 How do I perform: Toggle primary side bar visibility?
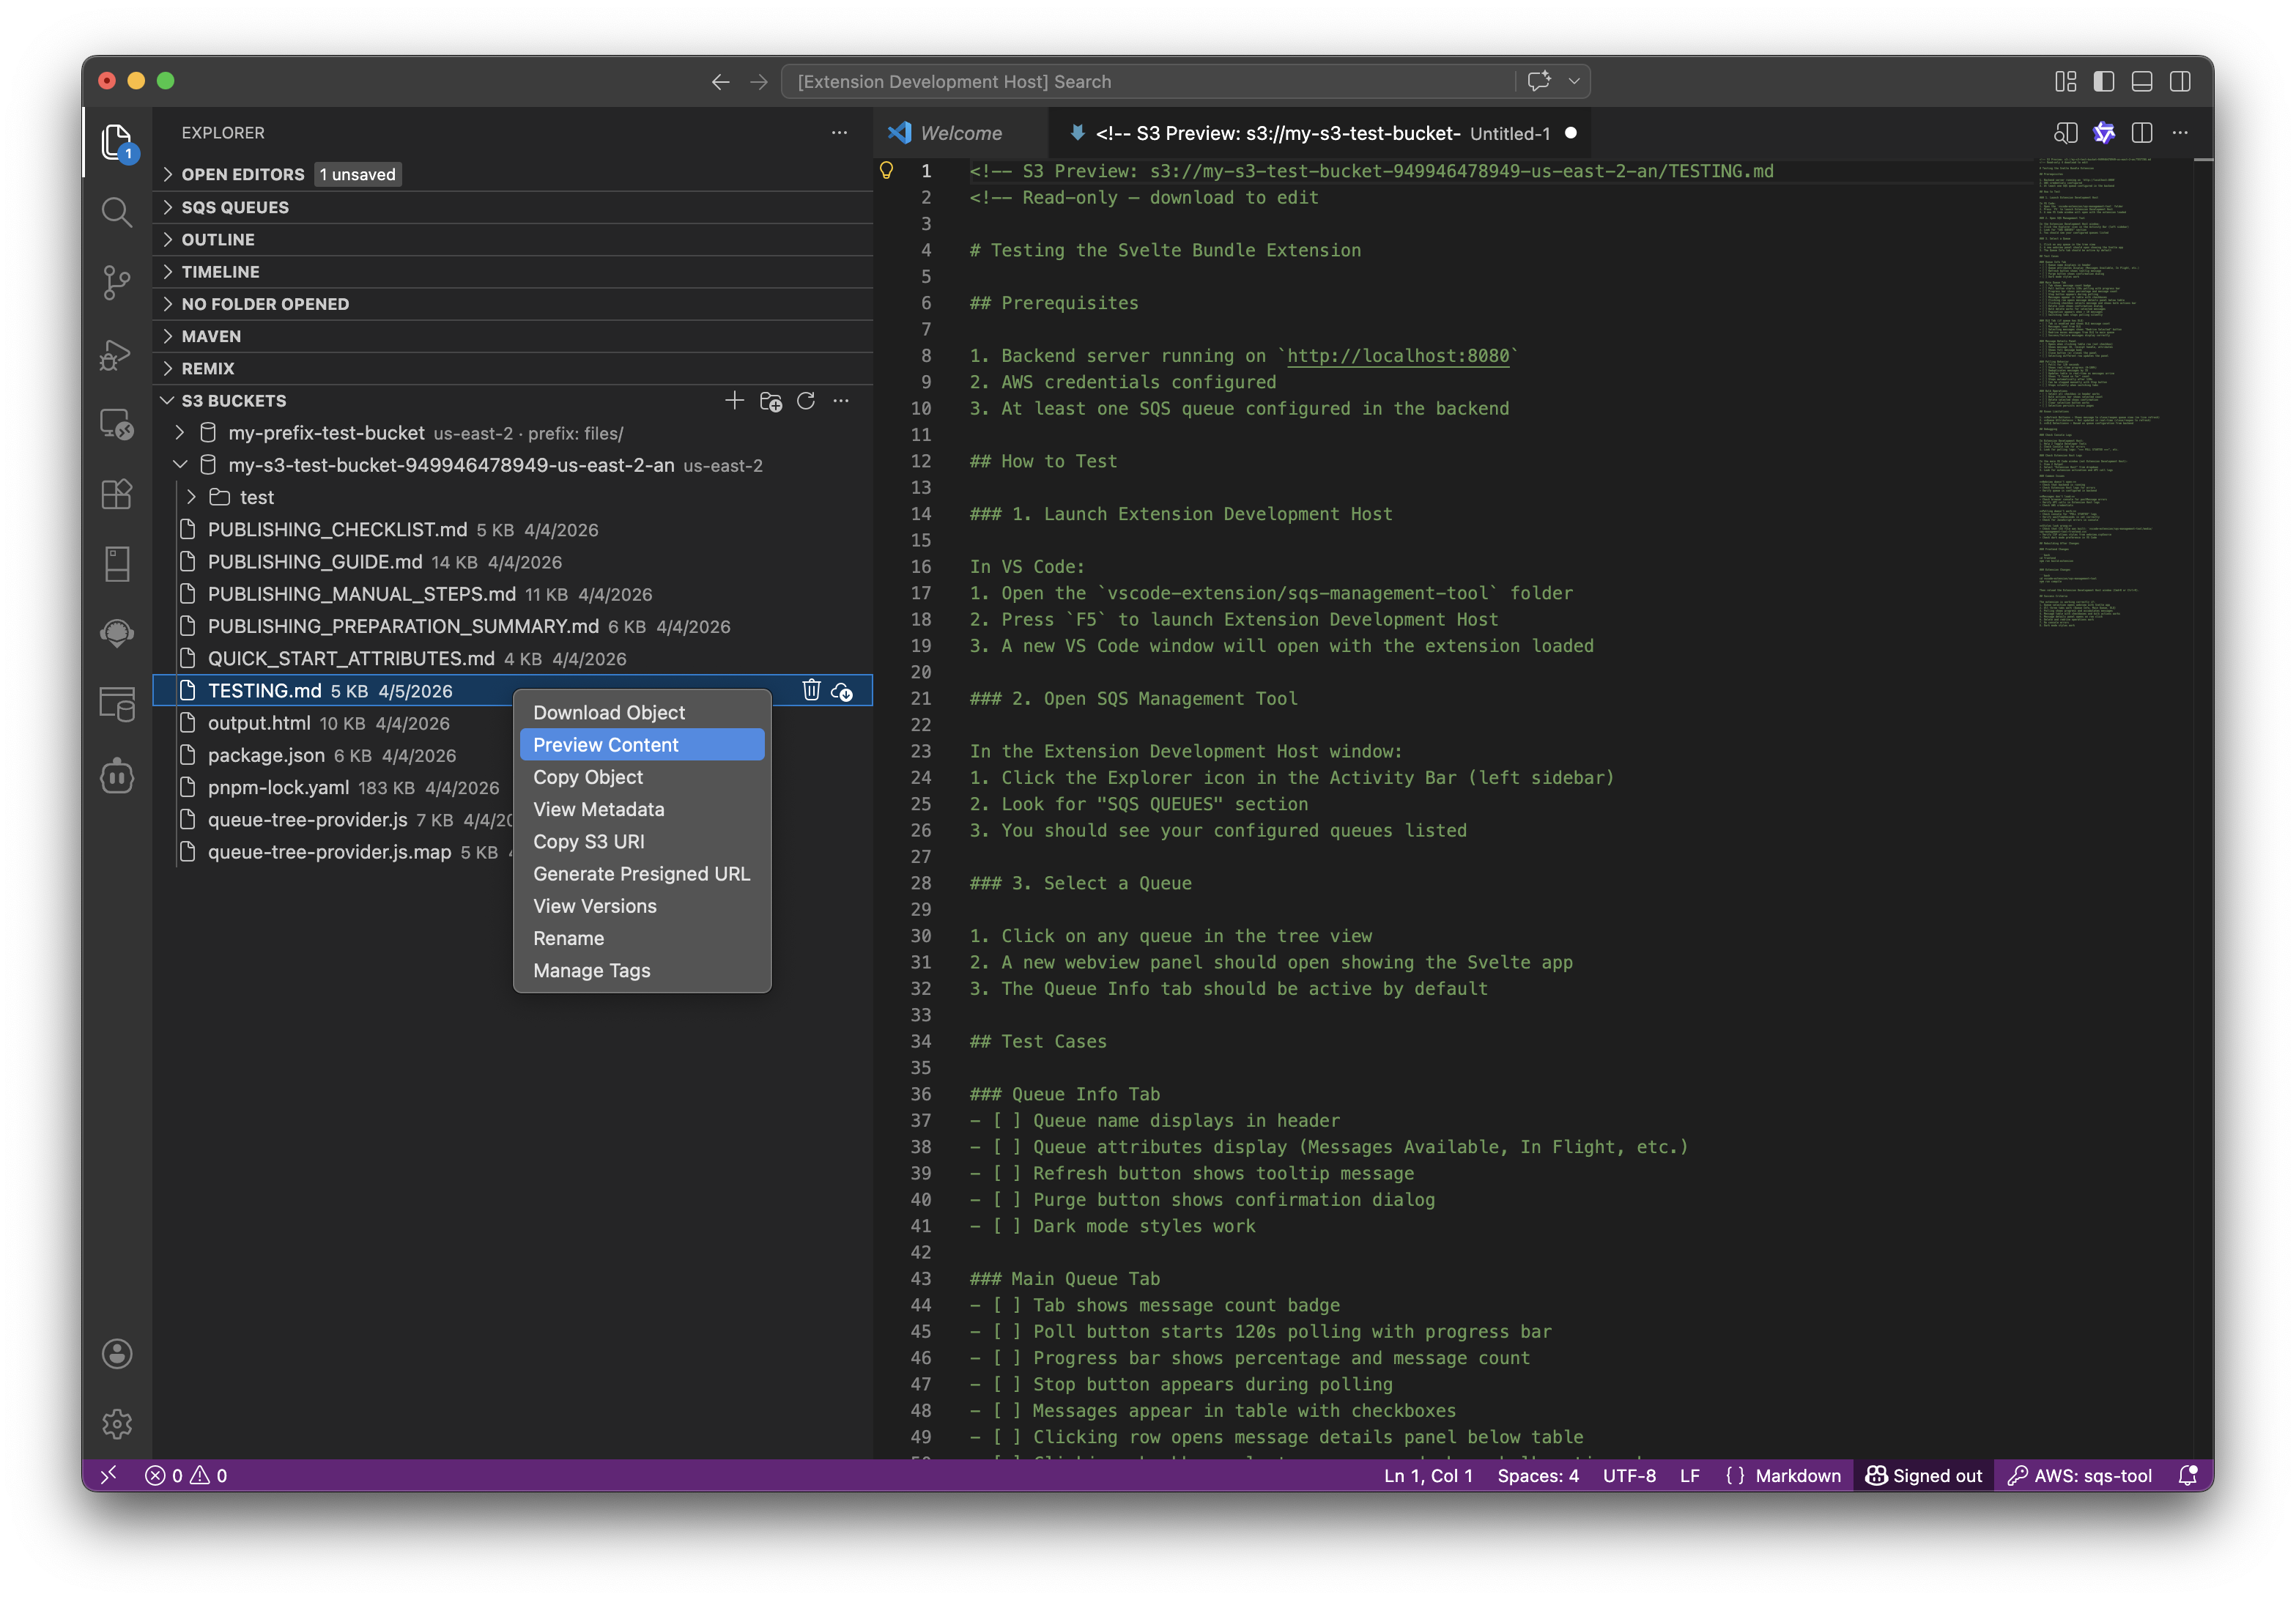point(2104,82)
